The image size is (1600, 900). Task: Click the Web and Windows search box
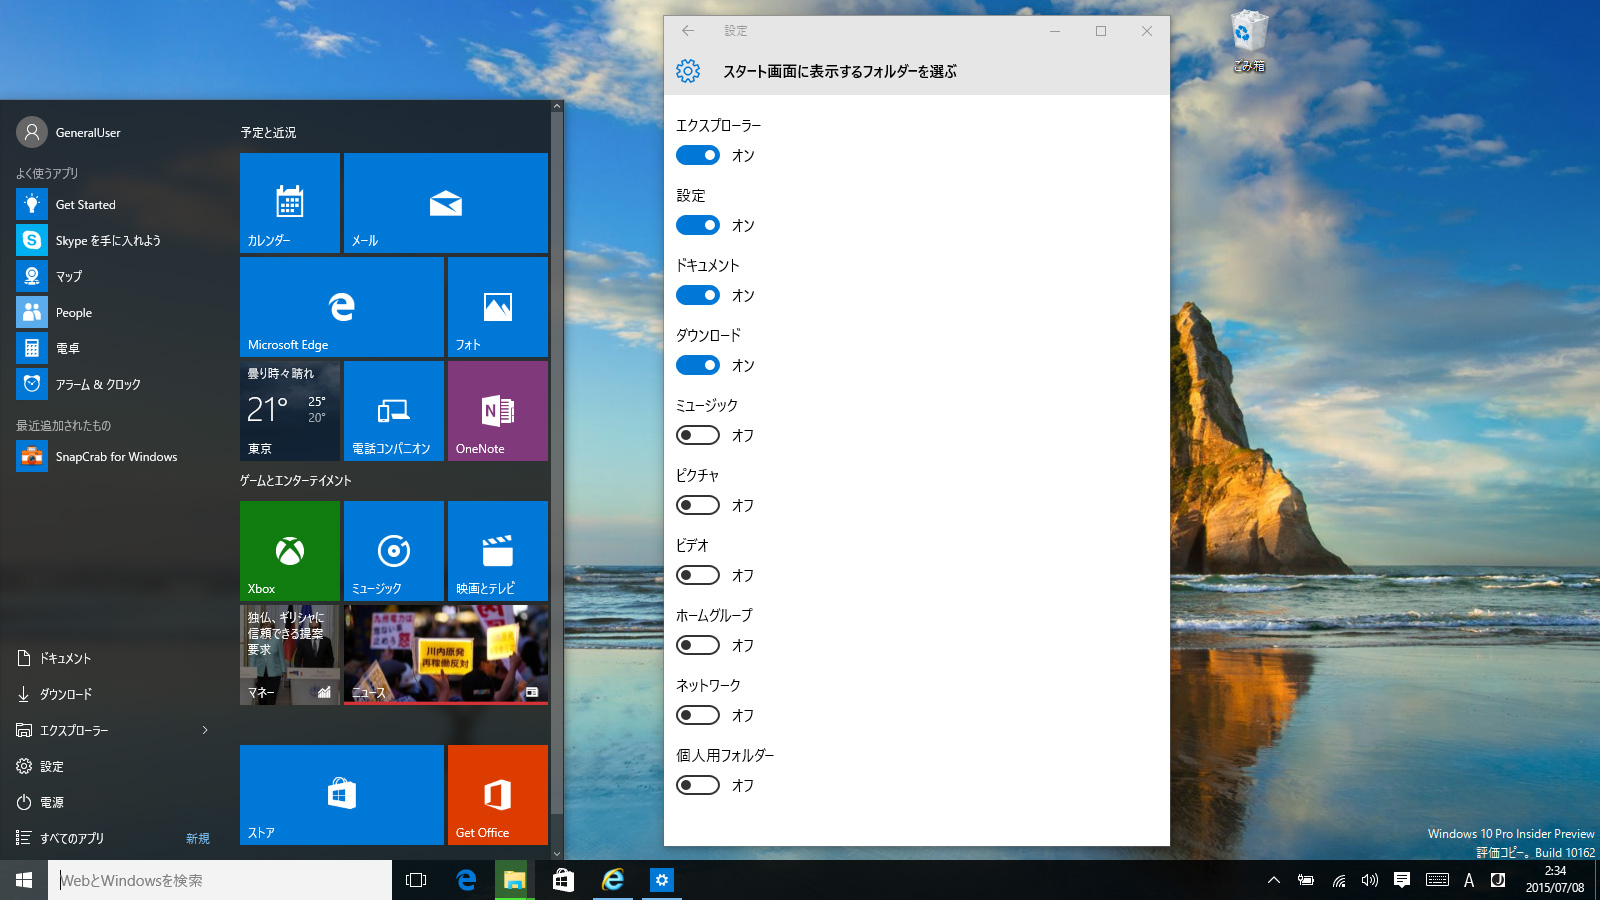(x=220, y=880)
